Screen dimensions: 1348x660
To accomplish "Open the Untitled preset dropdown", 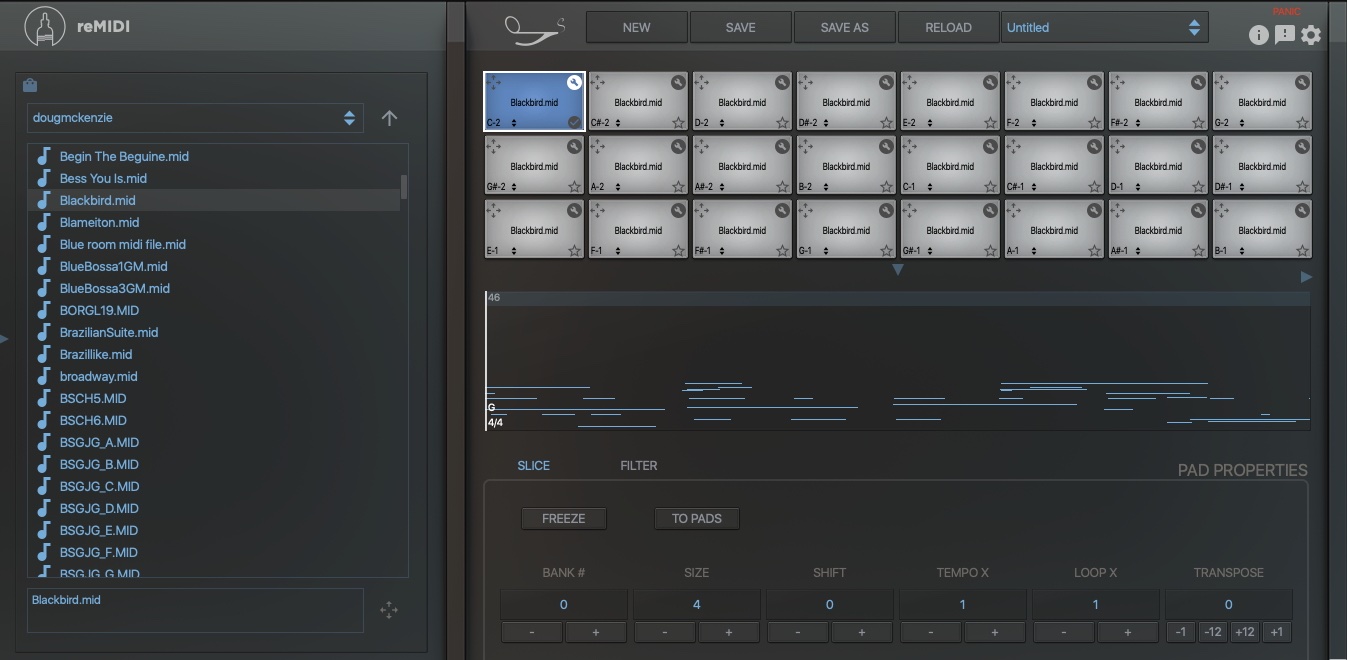I will [x=1104, y=28].
